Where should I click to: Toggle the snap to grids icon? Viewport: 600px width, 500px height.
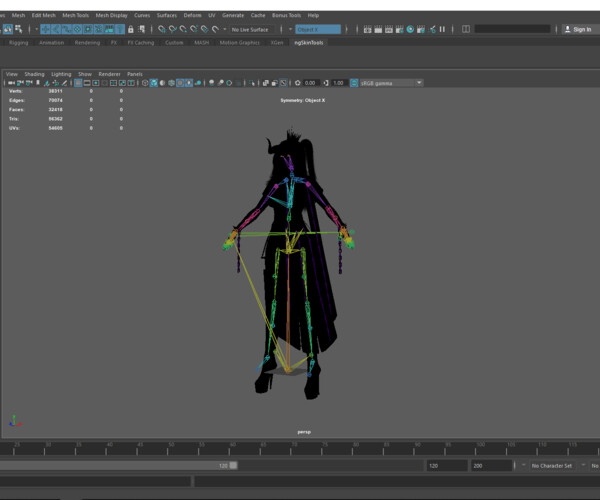pyautogui.click(x=162, y=29)
